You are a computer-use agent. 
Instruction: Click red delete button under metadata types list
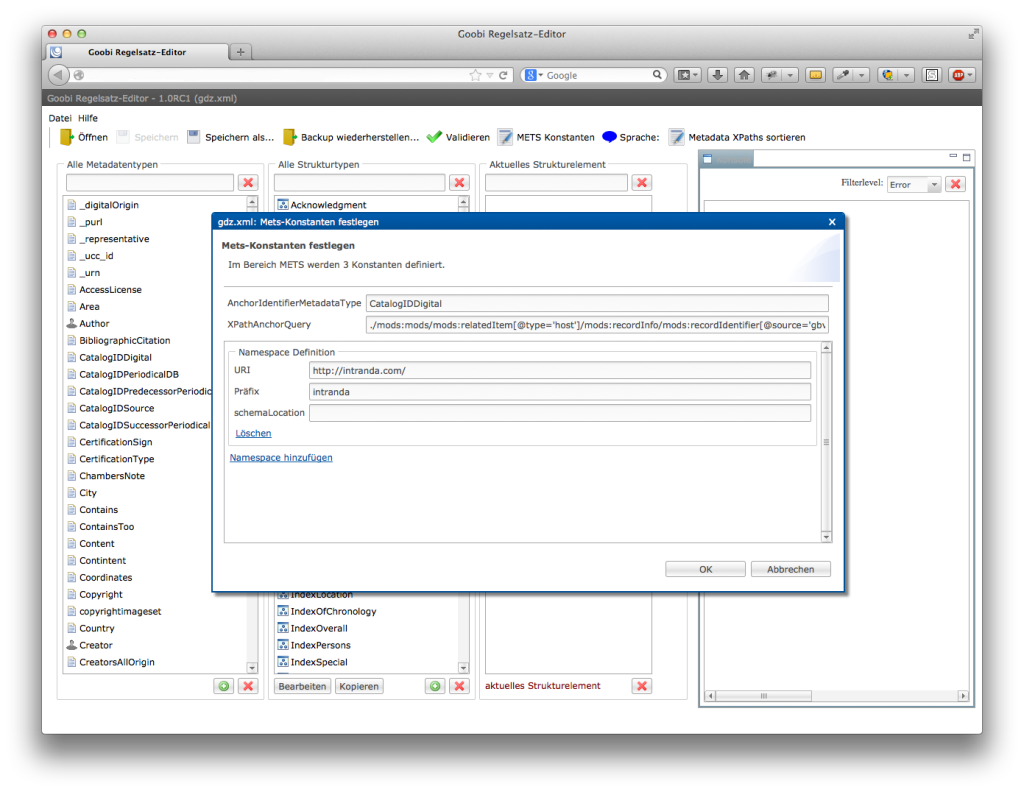(x=248, y=686)
